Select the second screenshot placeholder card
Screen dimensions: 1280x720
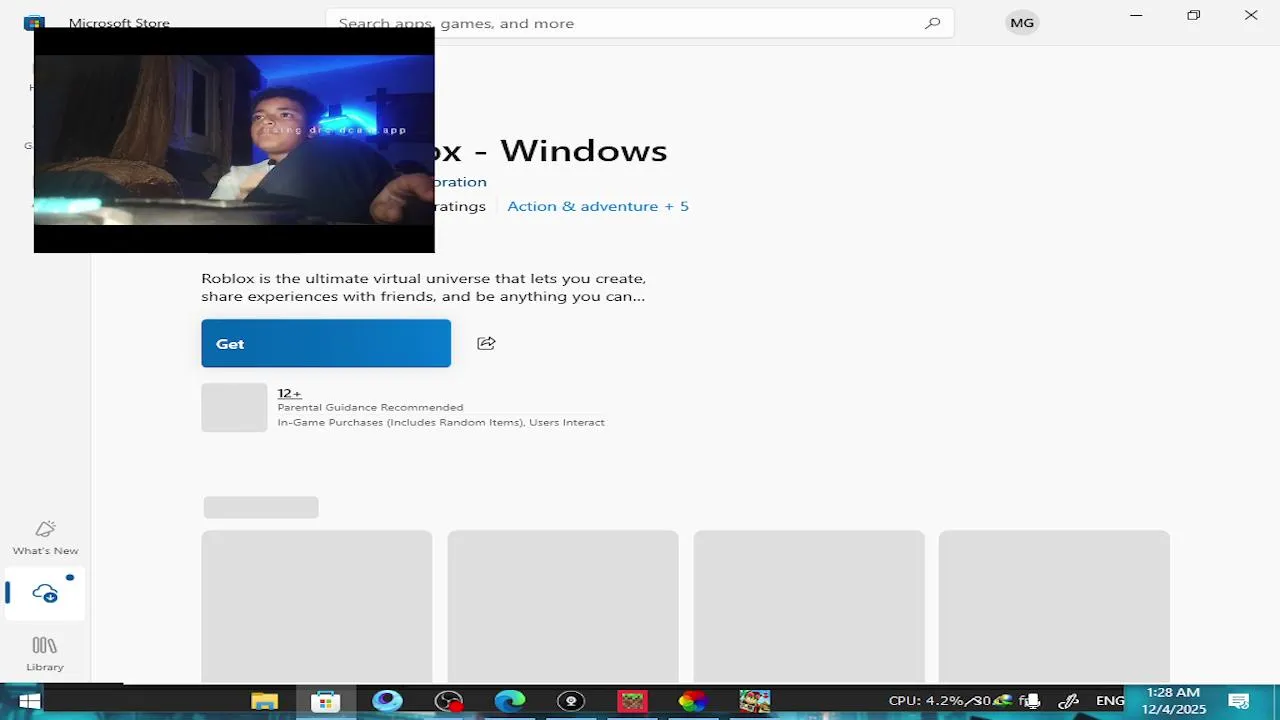click(562, 606)
